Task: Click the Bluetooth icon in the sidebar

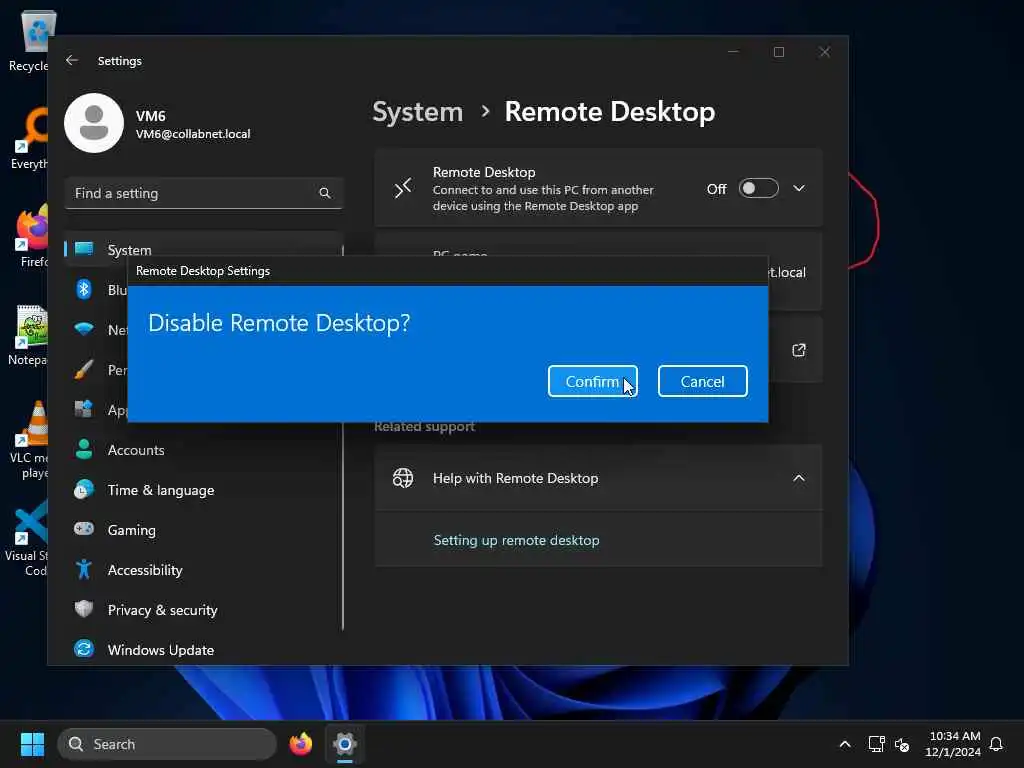Action: pyautogui.click(x=84, y=289)
